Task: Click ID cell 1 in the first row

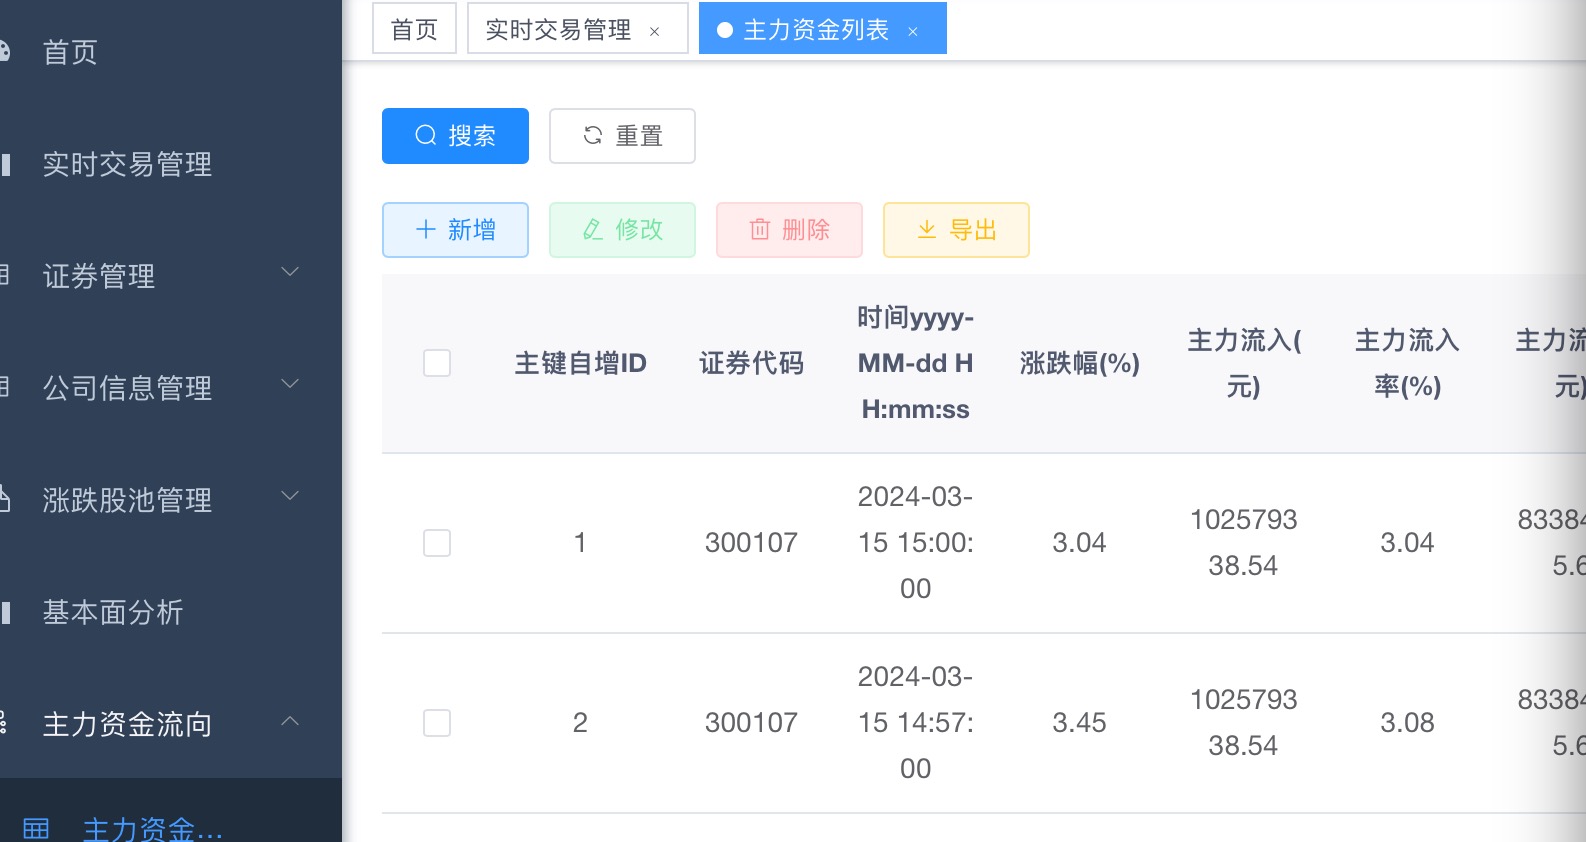Action: click(x=580, y=543)
